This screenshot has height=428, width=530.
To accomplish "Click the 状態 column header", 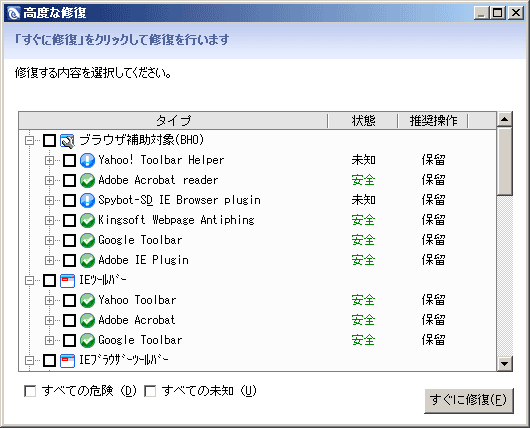I will point(363,121).
